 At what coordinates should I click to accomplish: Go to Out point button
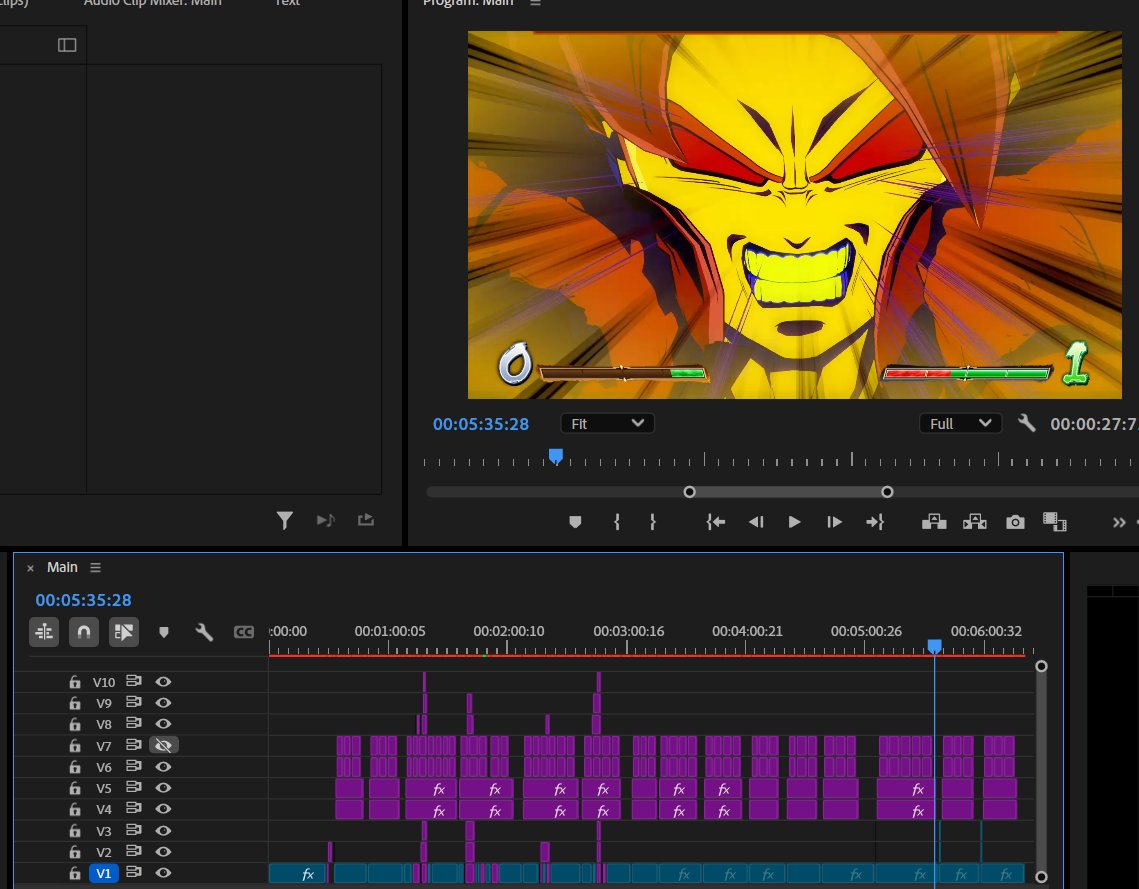point(875,522)
